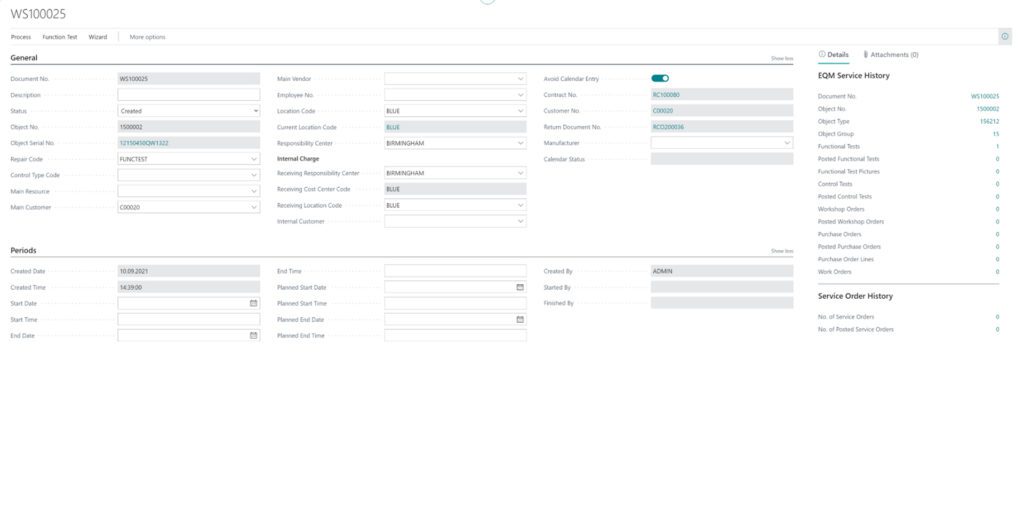
Task: Click Show less in the General section
Action: (781, 59)
